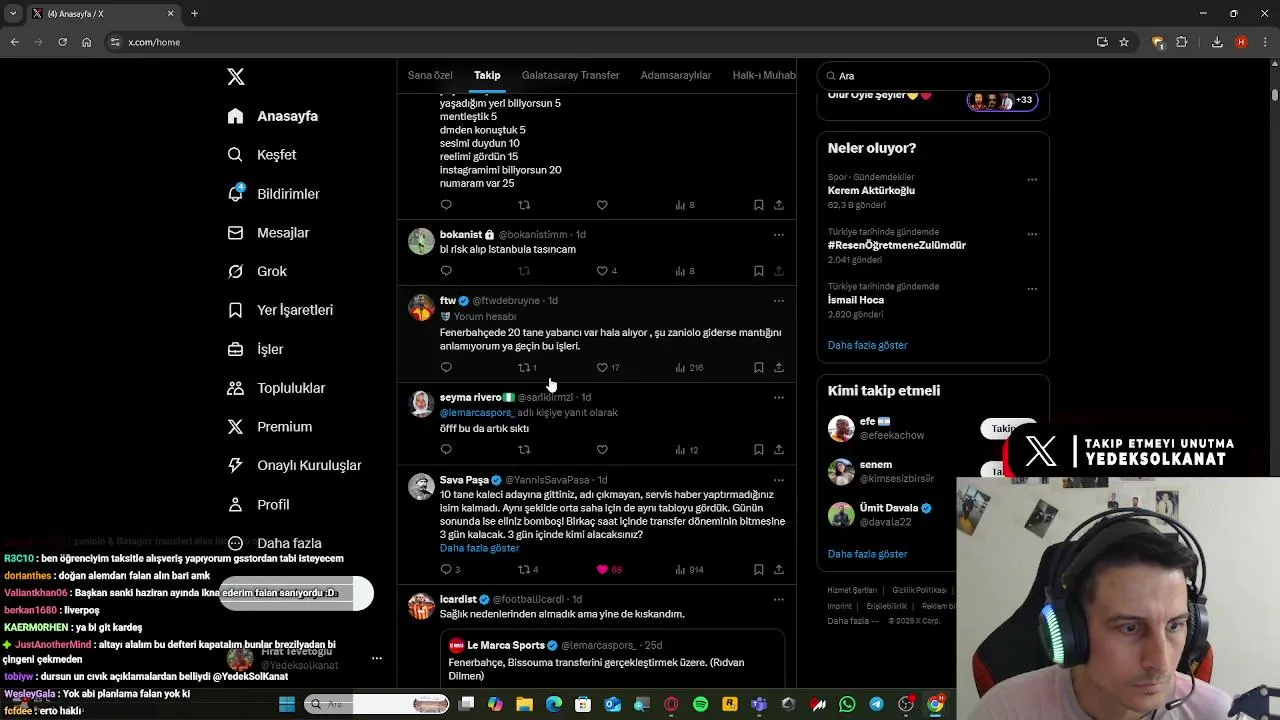
Task: Open more options on bokanist tweet
Action: point(778,234)
